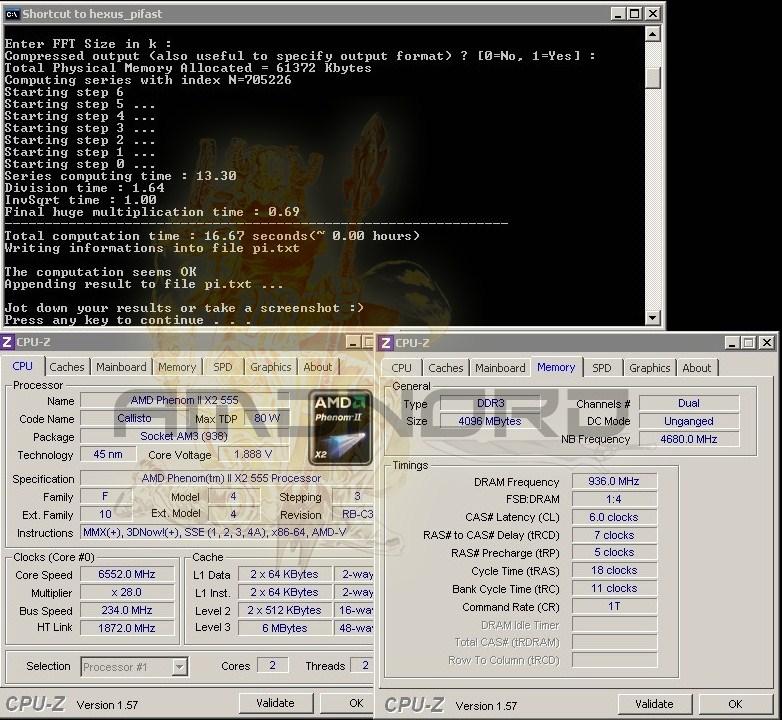
Task: Click the console scrollbar up arrow
Action: pyautogui.click(x=652, y=34)
